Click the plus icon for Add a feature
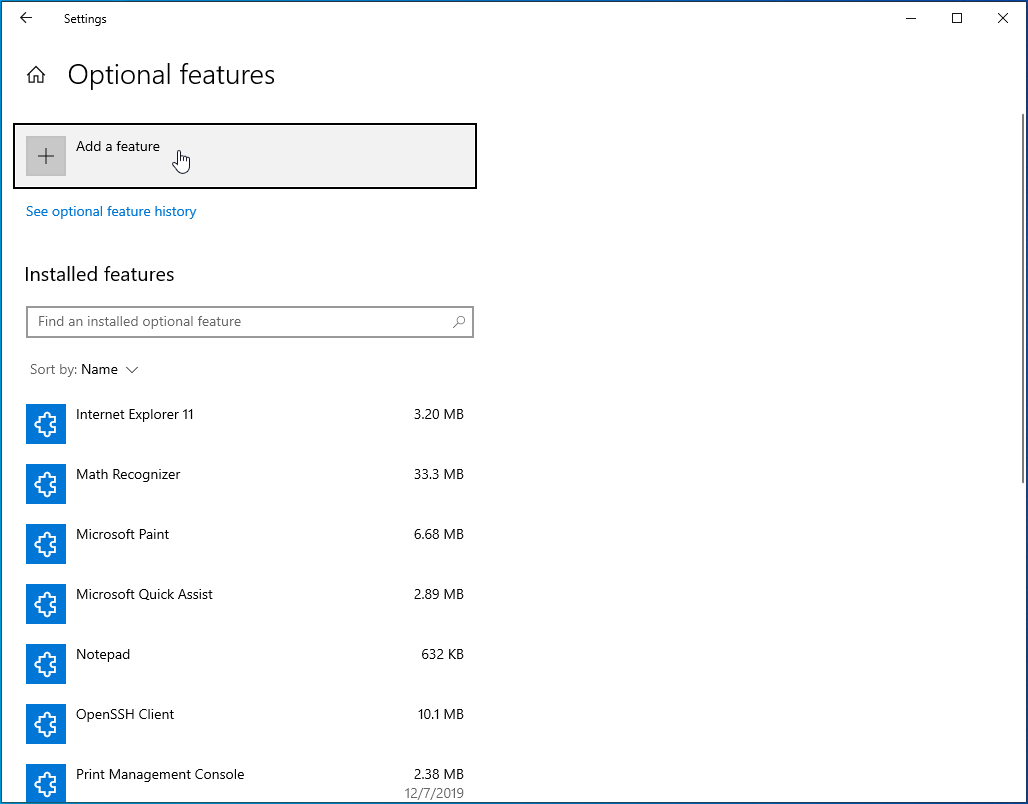The width and height of the screenshot is (1028, 804). pyautogui.click(x=46, y=156)
